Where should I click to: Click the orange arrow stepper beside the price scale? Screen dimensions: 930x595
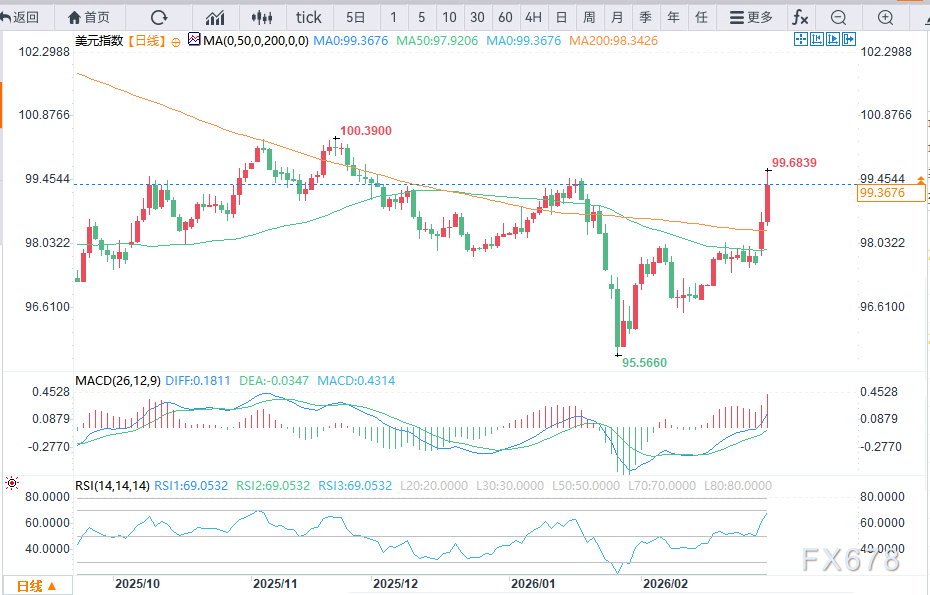coord(920,179)
